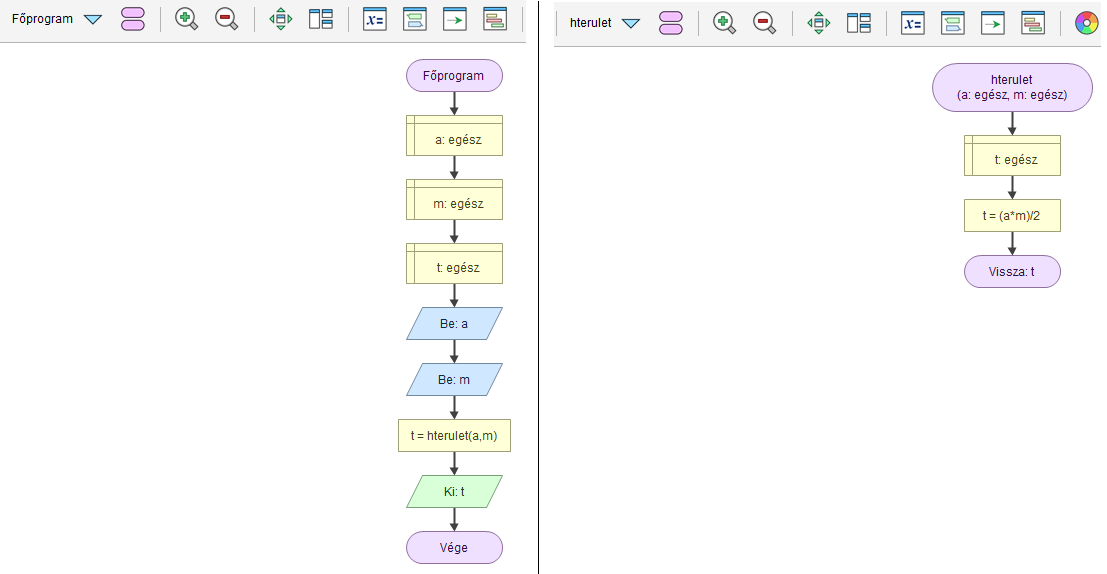
Task: Open the color scheme wheel
Action: coord(1086,23)
